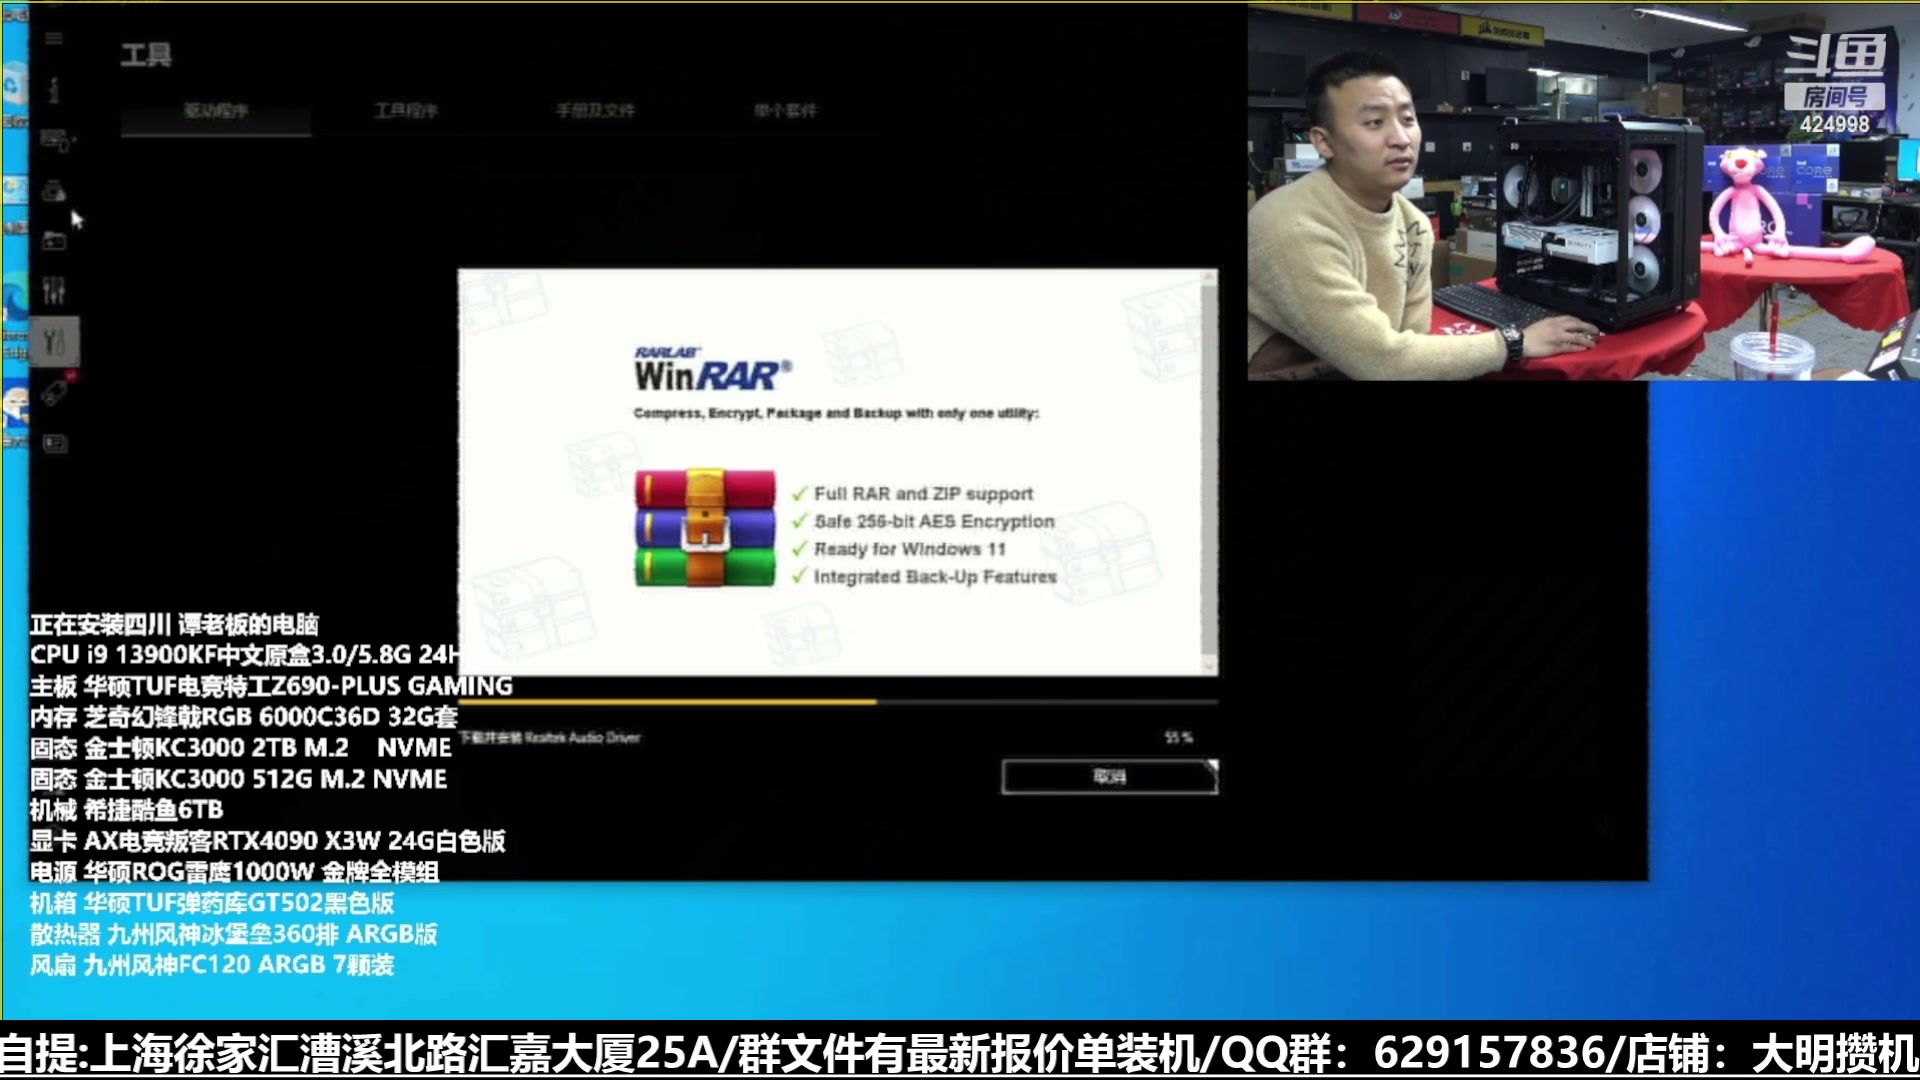
Task: Select the Aura Sync sidebar icon
Action: (x=54, y=191)
